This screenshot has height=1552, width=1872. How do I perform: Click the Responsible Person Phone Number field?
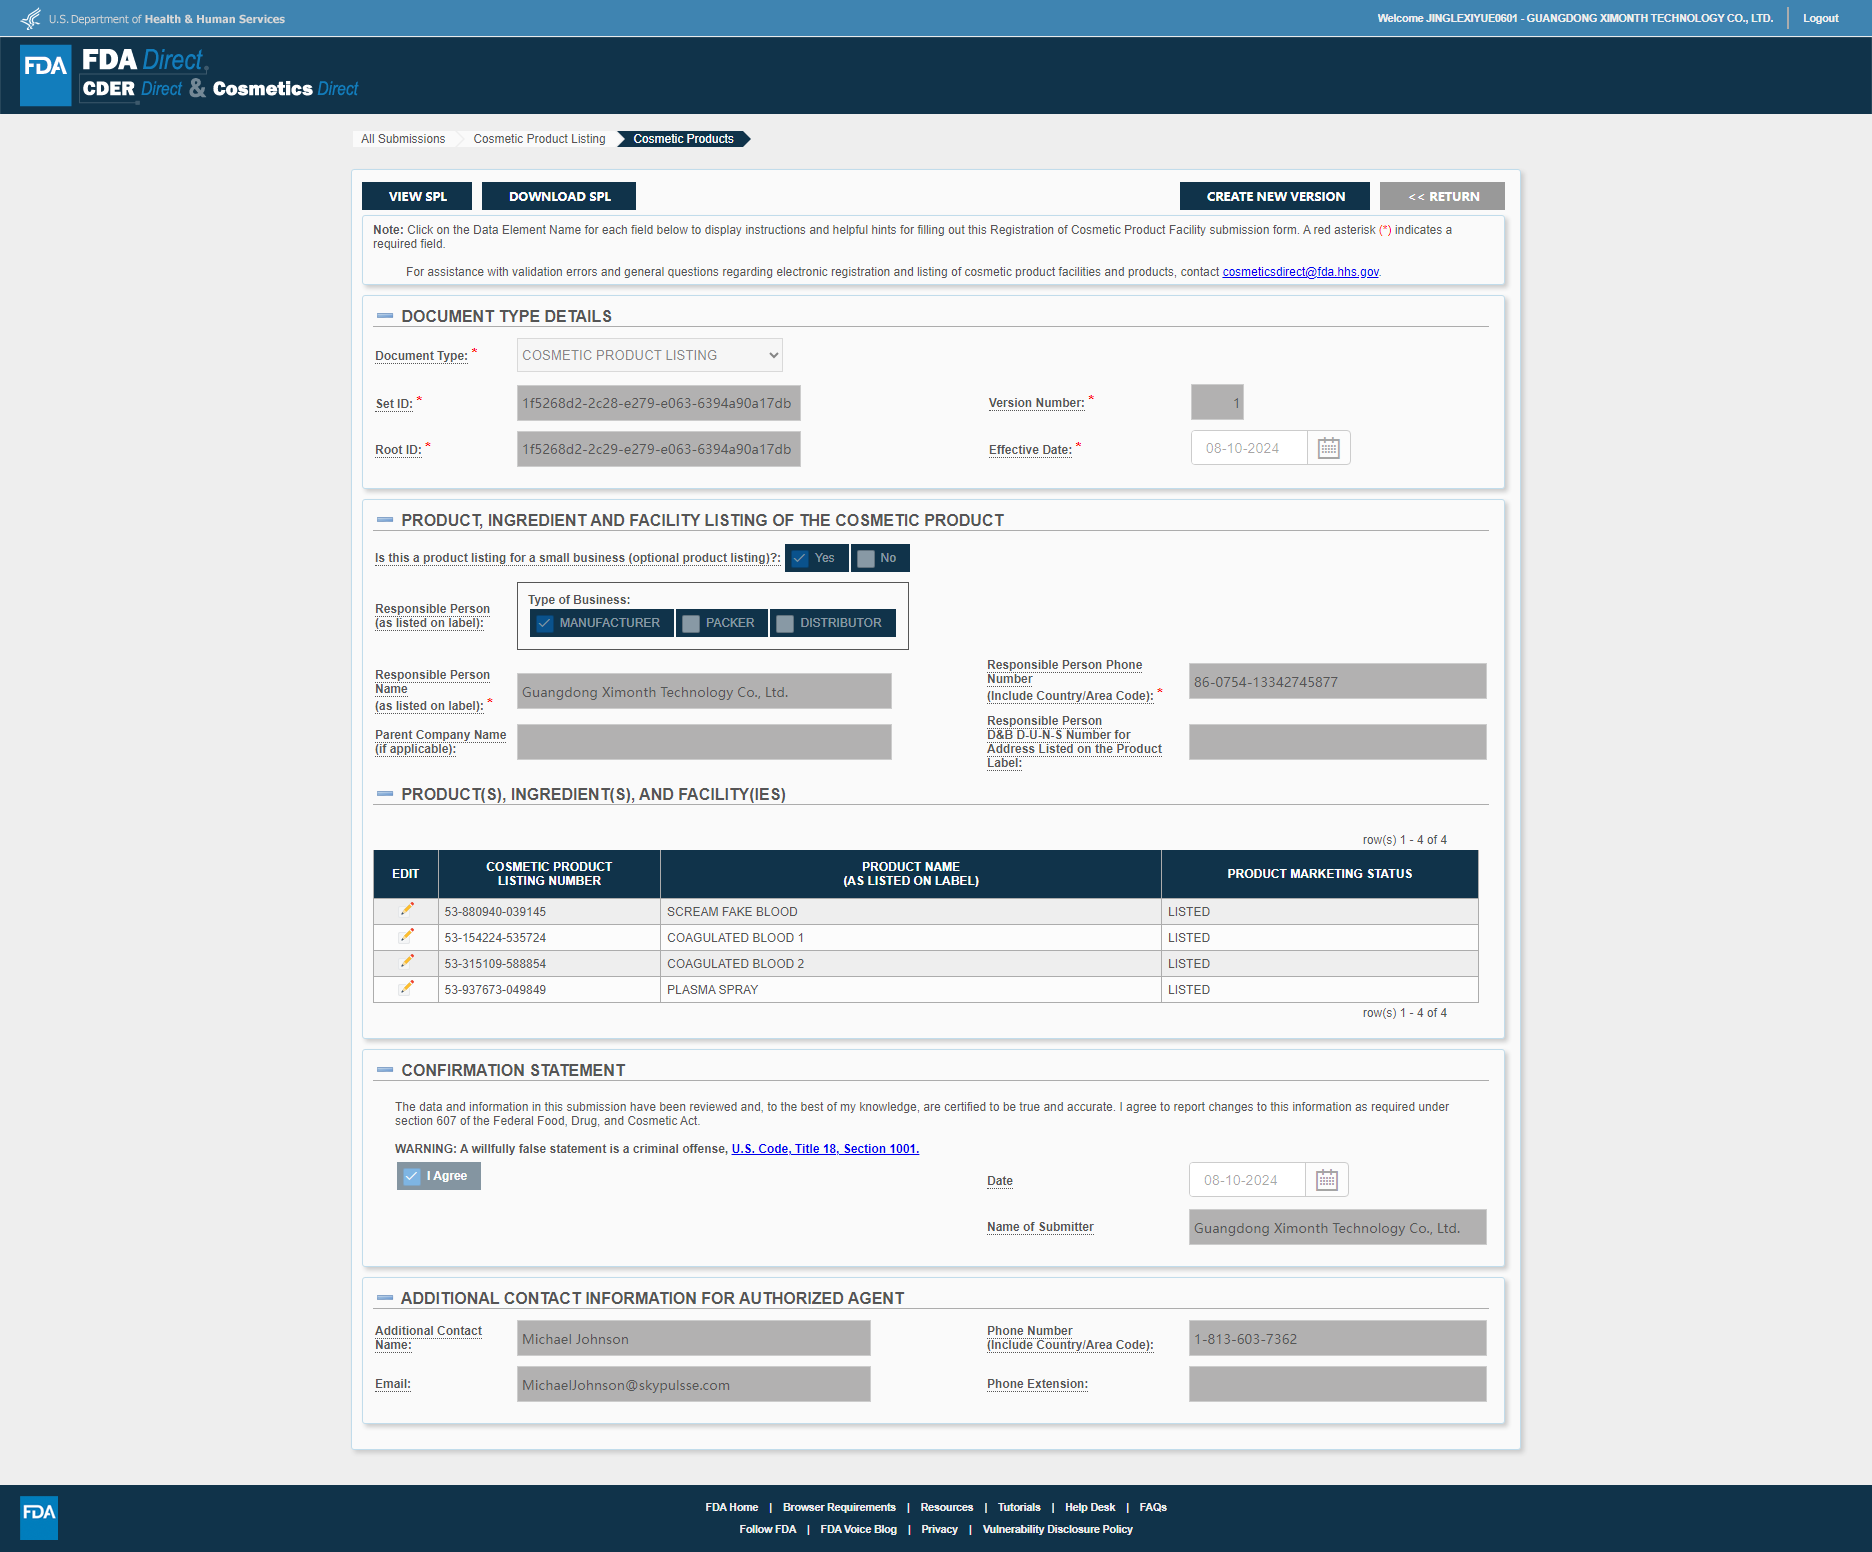[x=1337, y=681]
